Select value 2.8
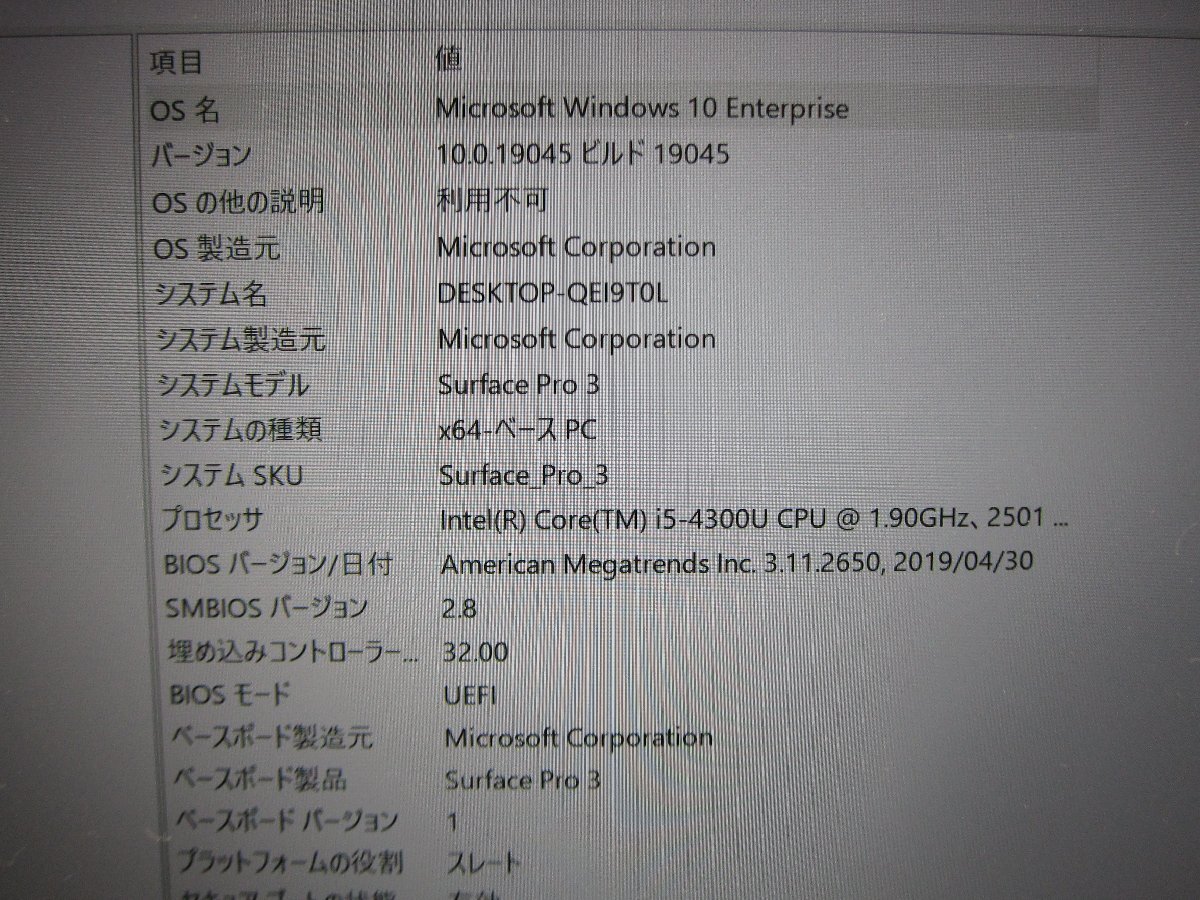Image resolution: width=1200 pixels, height=900 pixels. 459,607
